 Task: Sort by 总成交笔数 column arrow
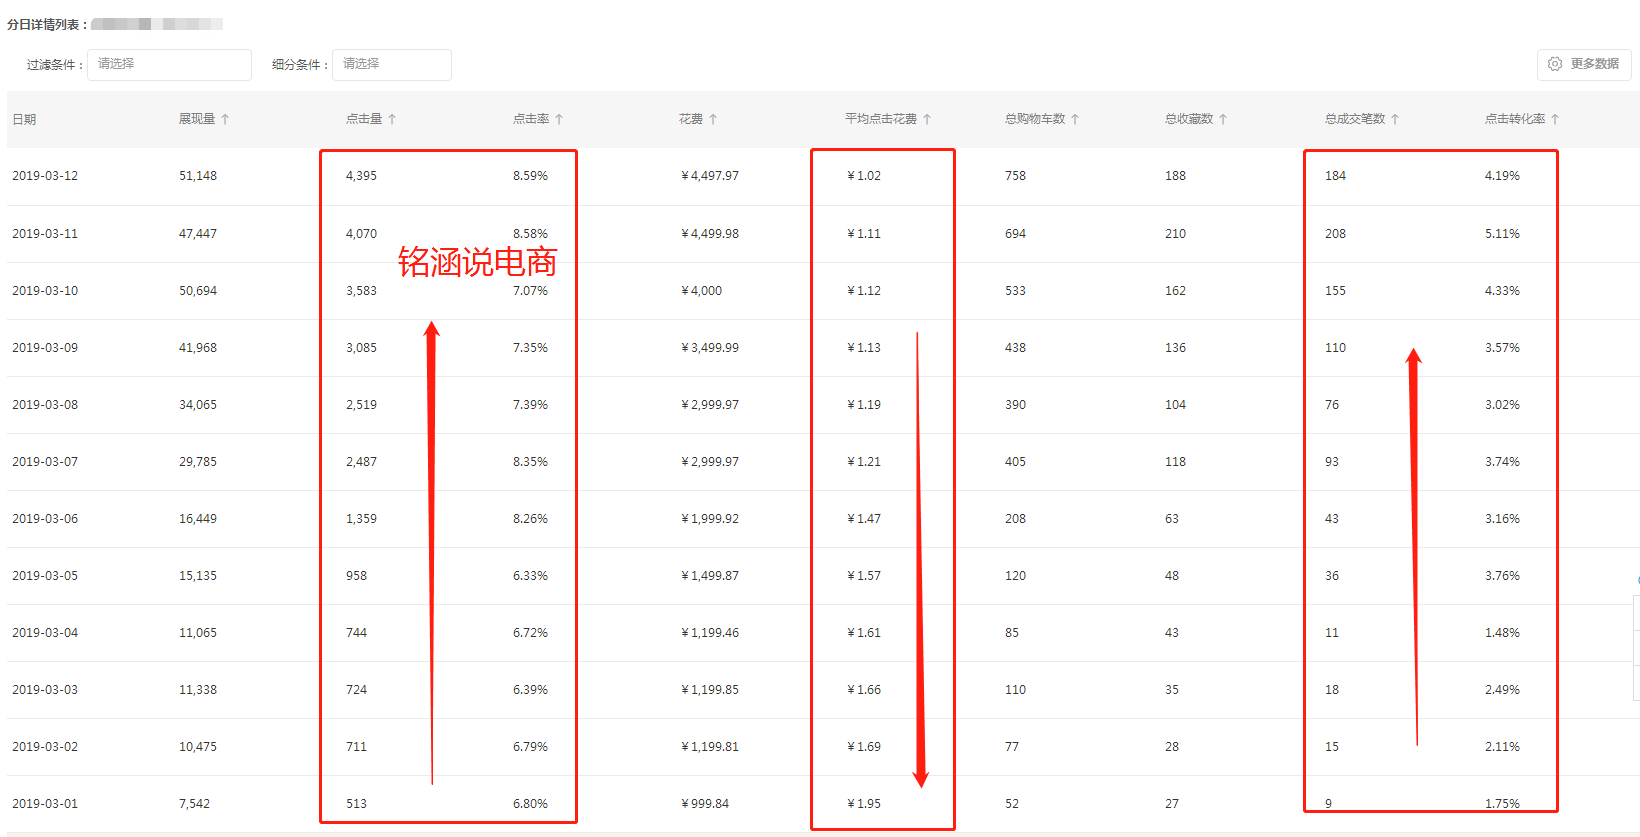pos(1395,119)
